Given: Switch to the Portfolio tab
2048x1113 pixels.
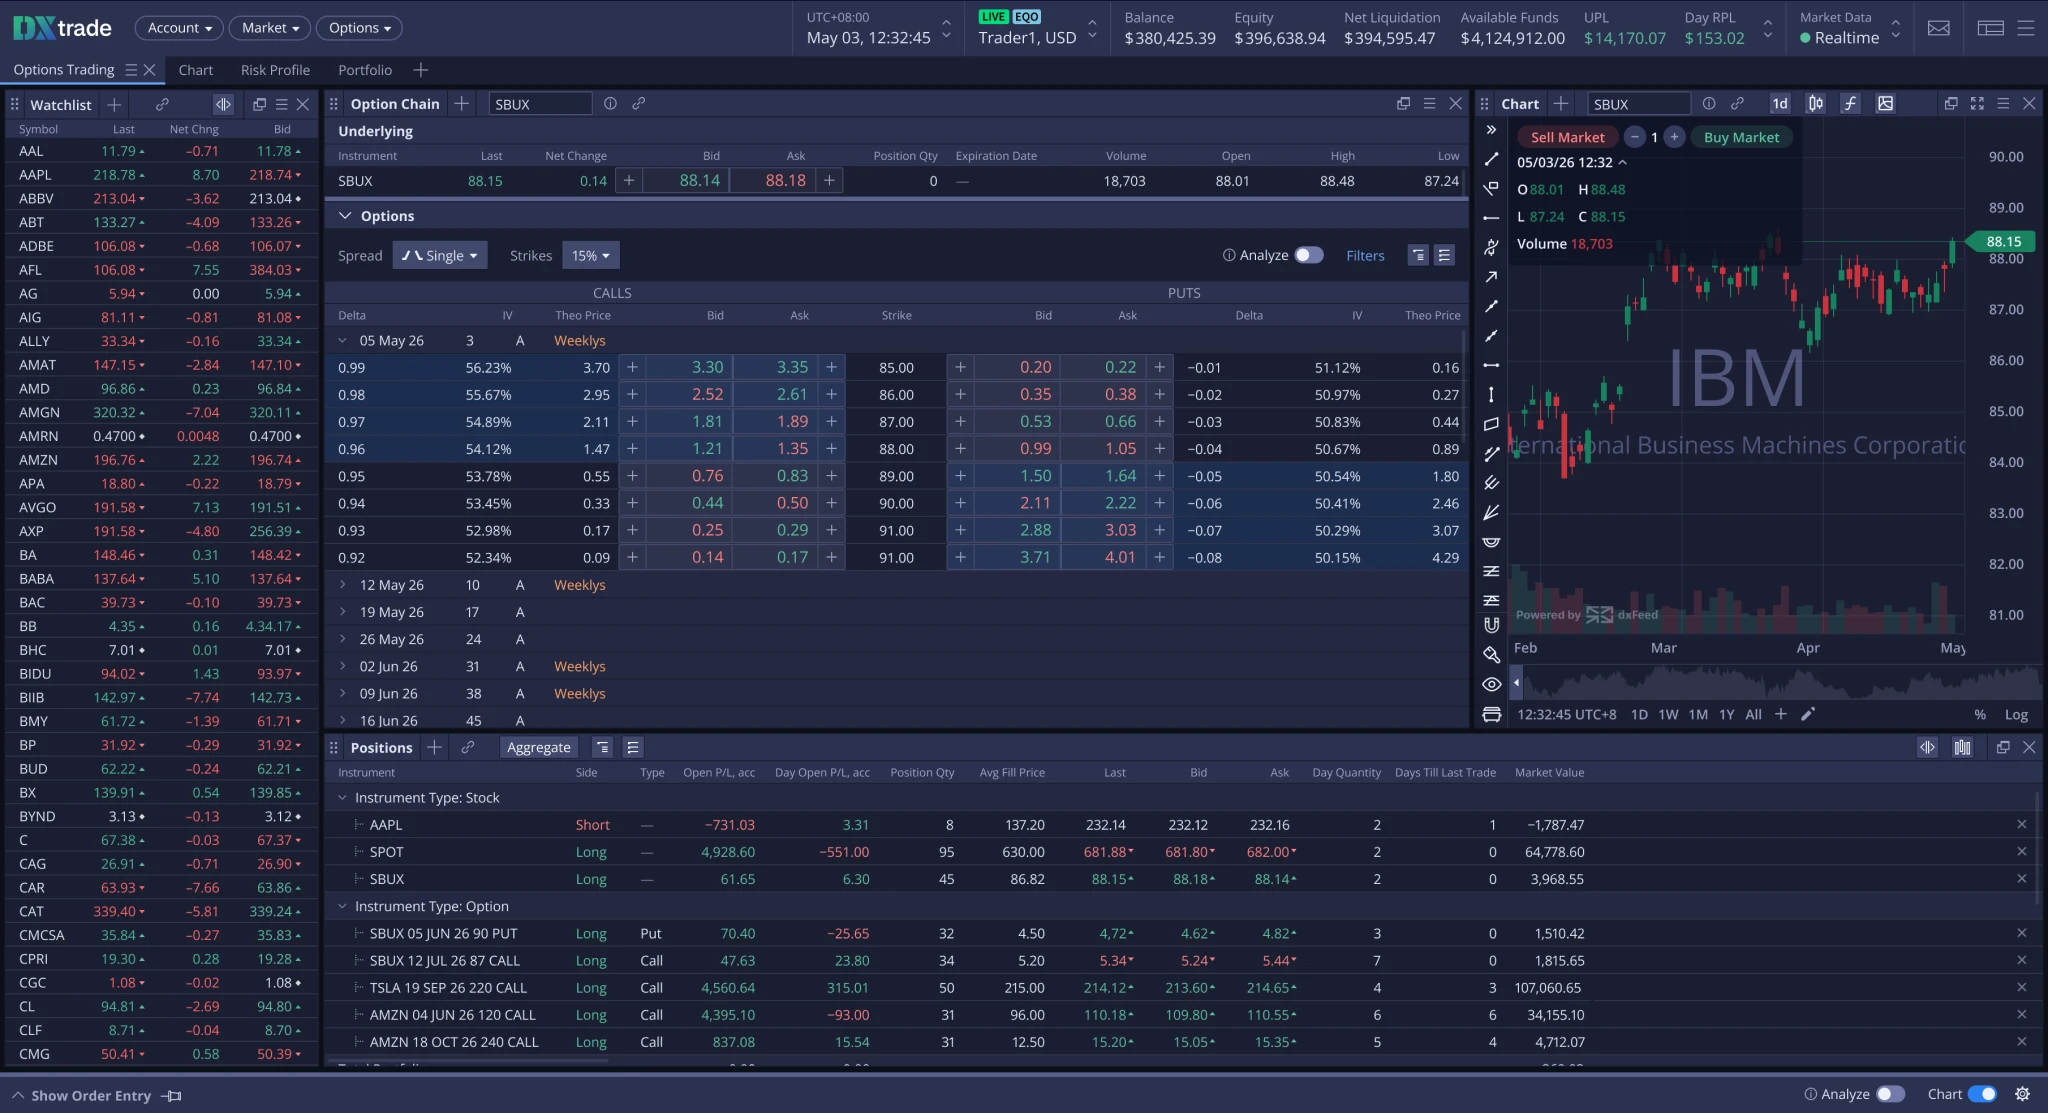Looking at the screenshot, I should (x=365, y=70).
